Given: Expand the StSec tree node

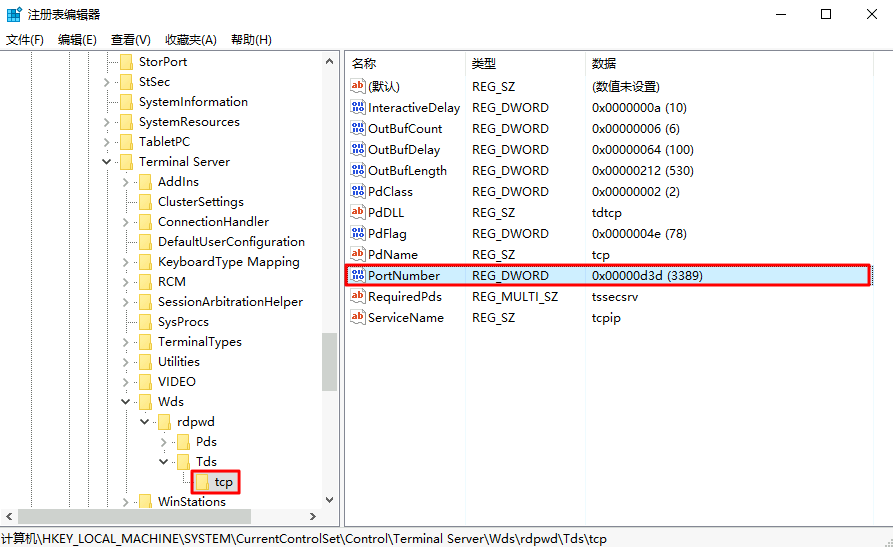Looking at the screenshot, I should tap(106, 82).
